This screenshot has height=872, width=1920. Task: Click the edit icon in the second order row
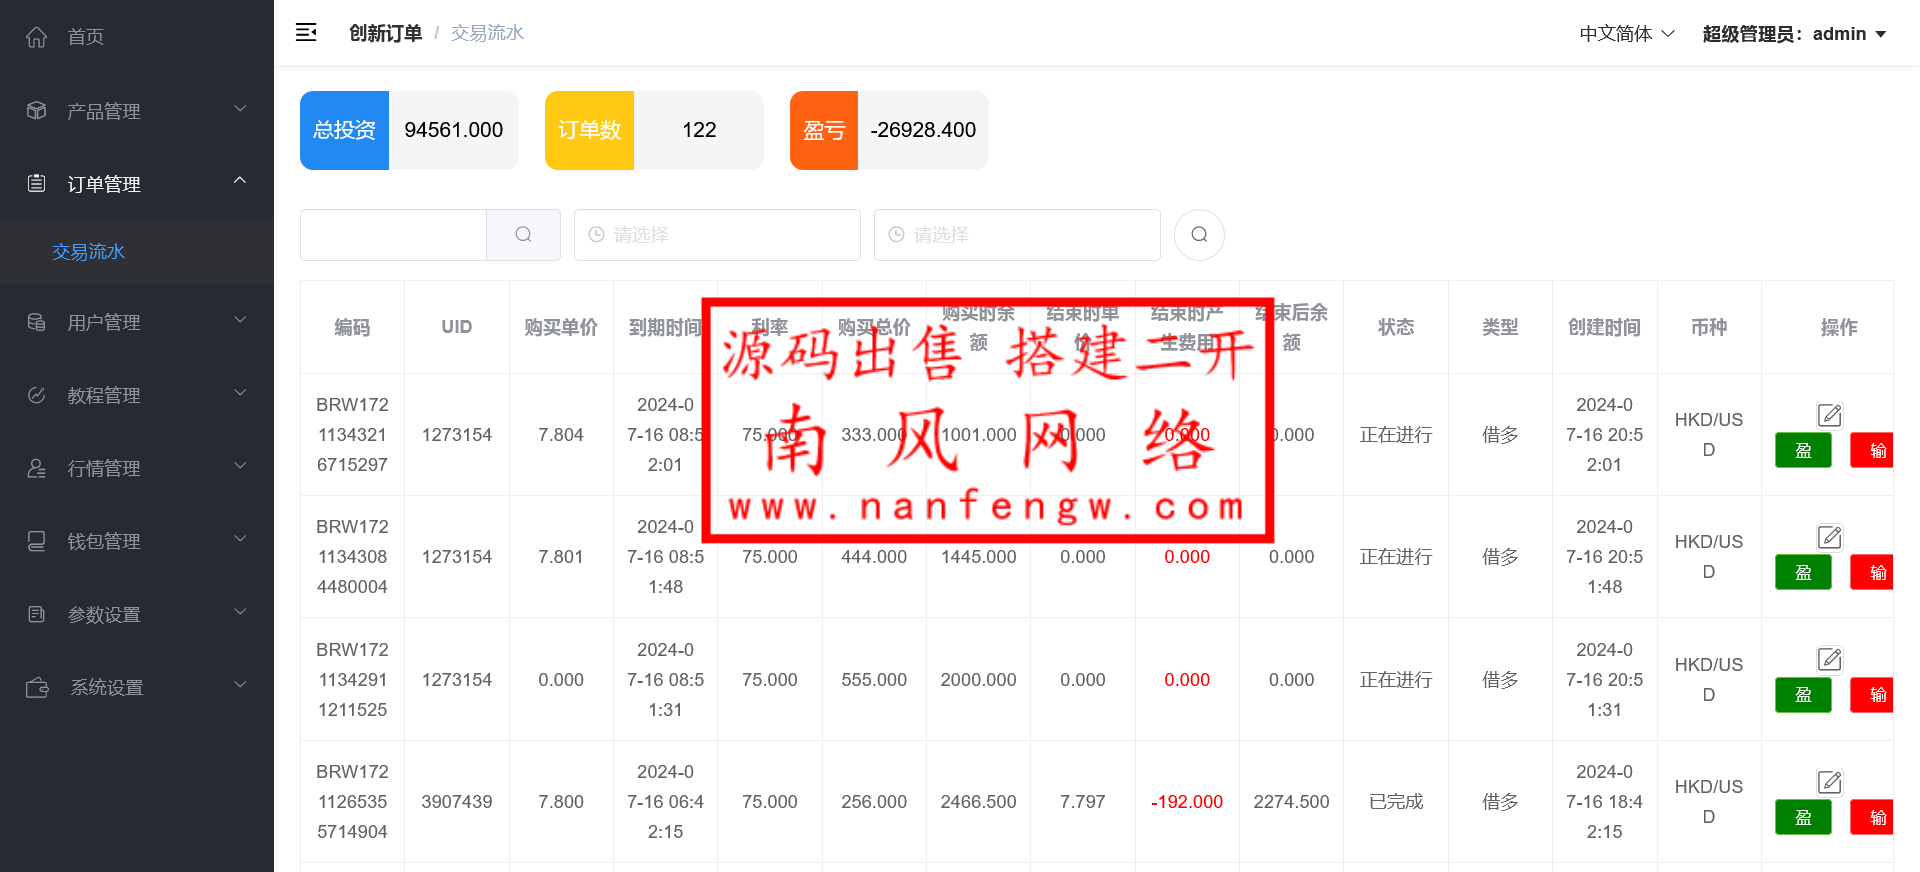pyautogui.click(x=1829, y=537)
